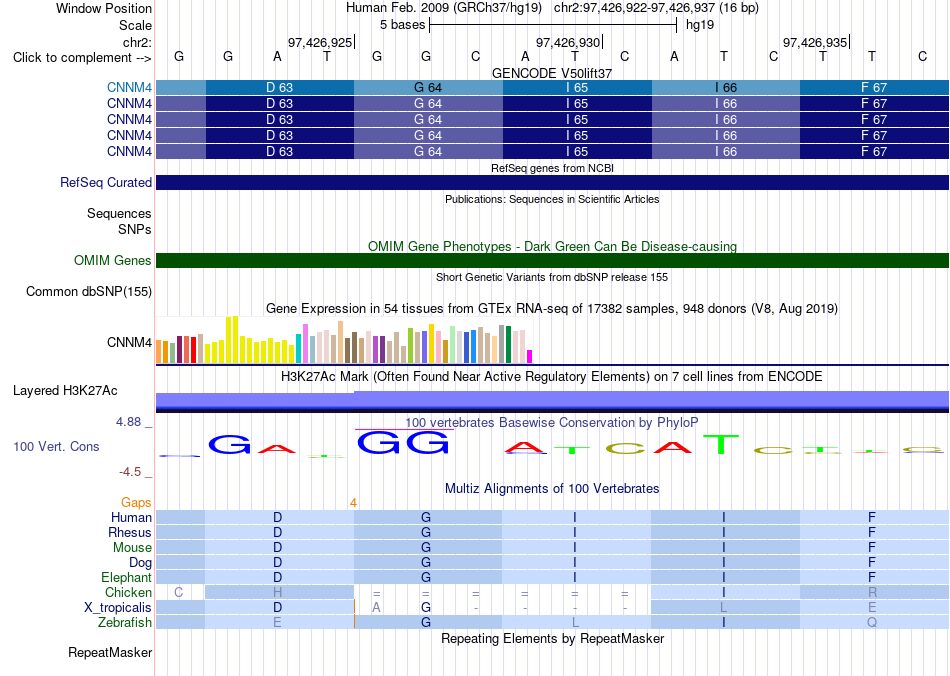
Task: Click the Sequences publications track label
Action: point(119,213)
